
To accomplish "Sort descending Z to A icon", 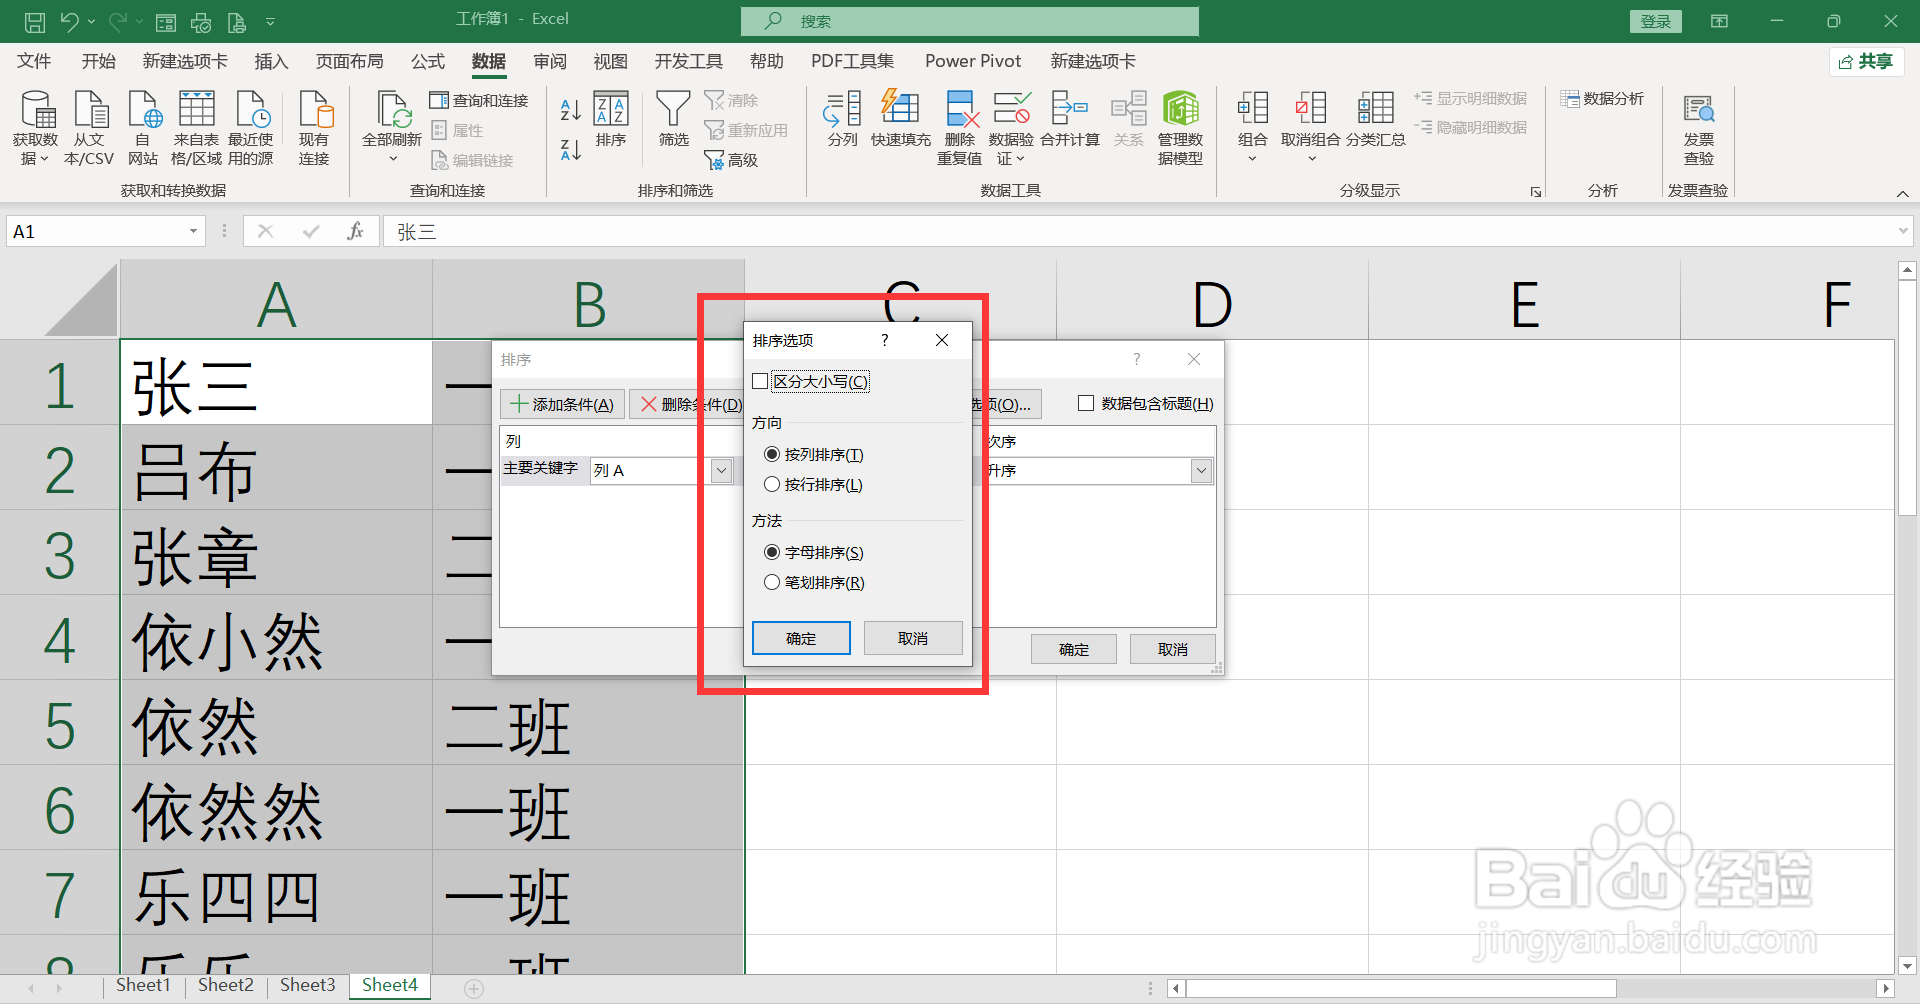I will pos(571,150).
